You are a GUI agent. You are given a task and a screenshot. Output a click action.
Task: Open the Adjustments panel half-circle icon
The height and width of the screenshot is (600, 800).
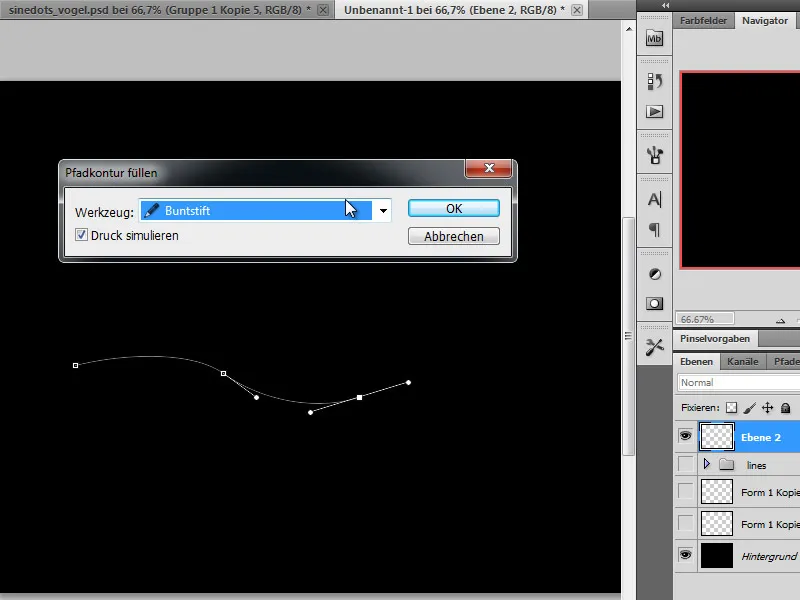655,274
